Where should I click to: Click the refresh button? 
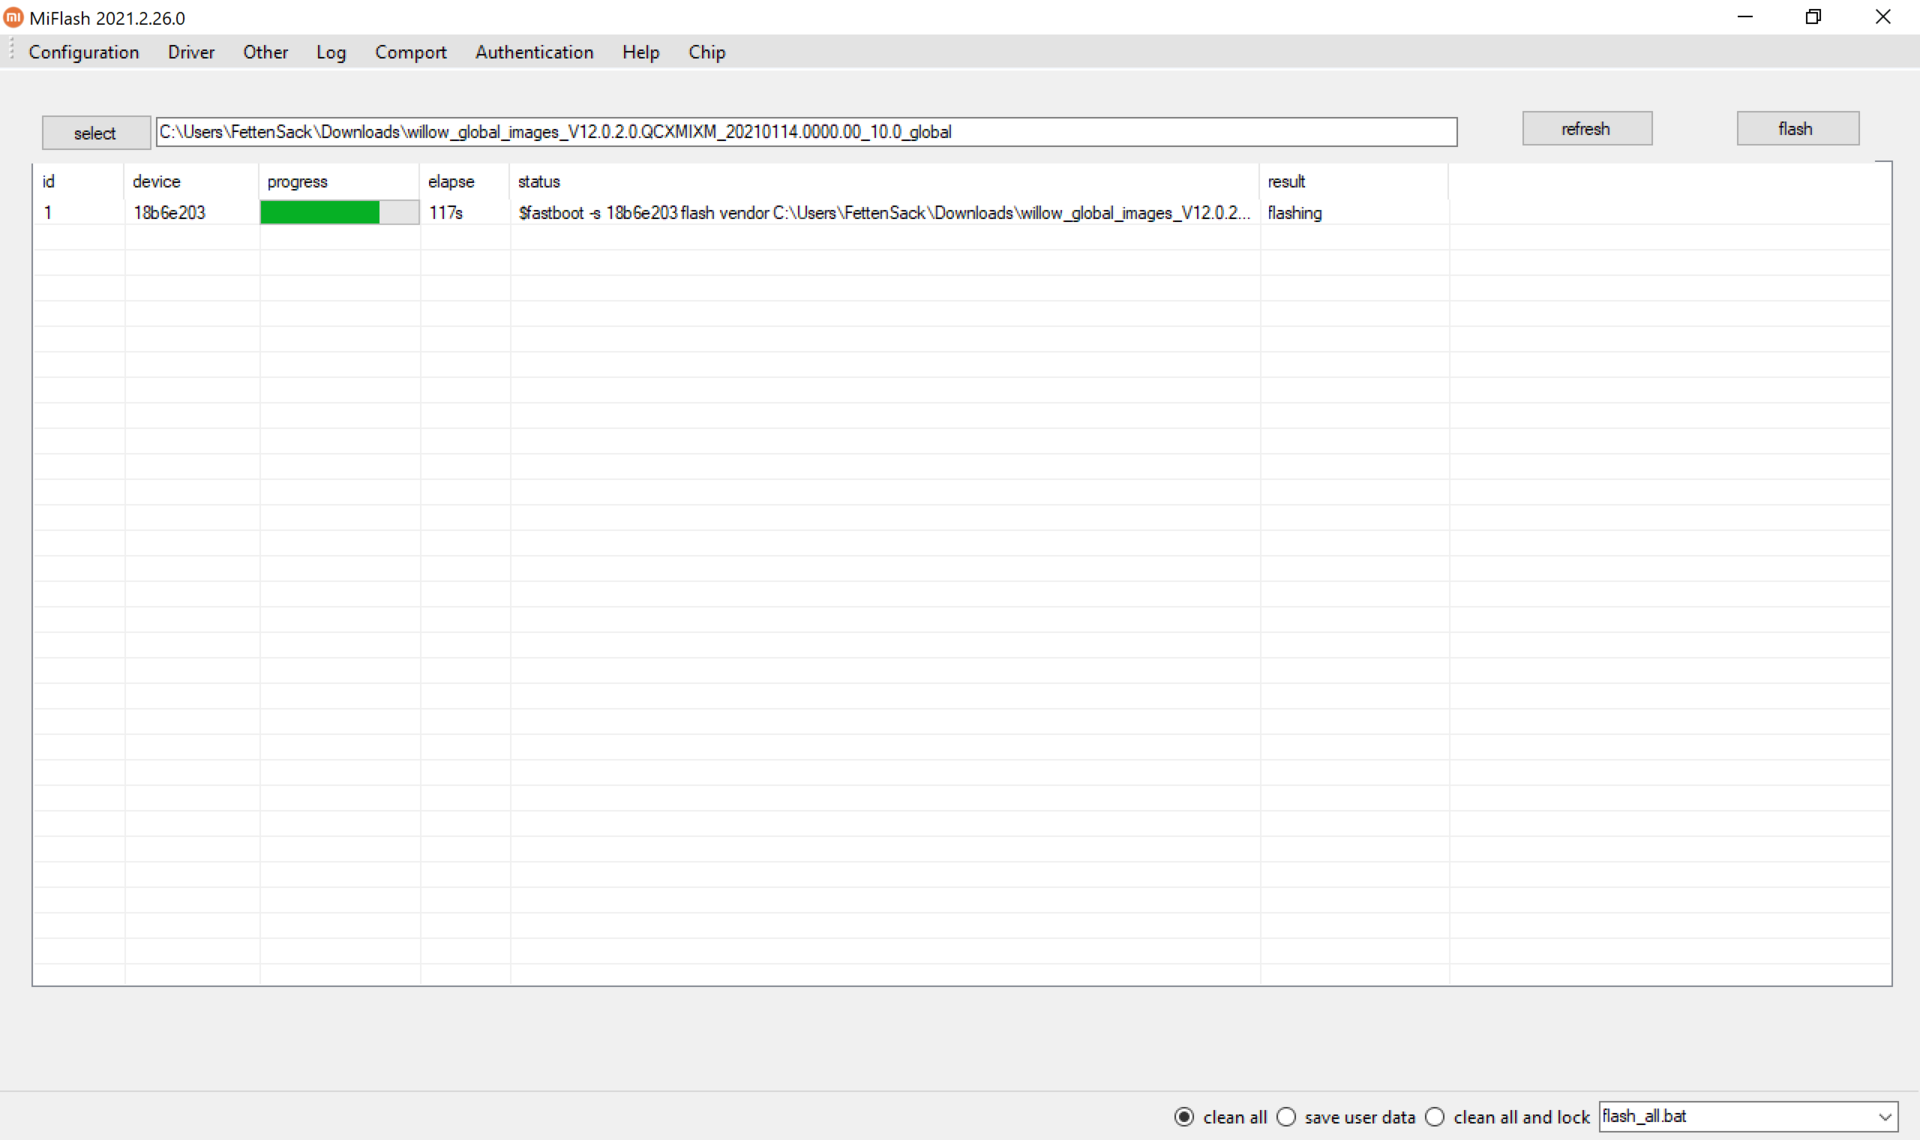(x=1586, y=129)
